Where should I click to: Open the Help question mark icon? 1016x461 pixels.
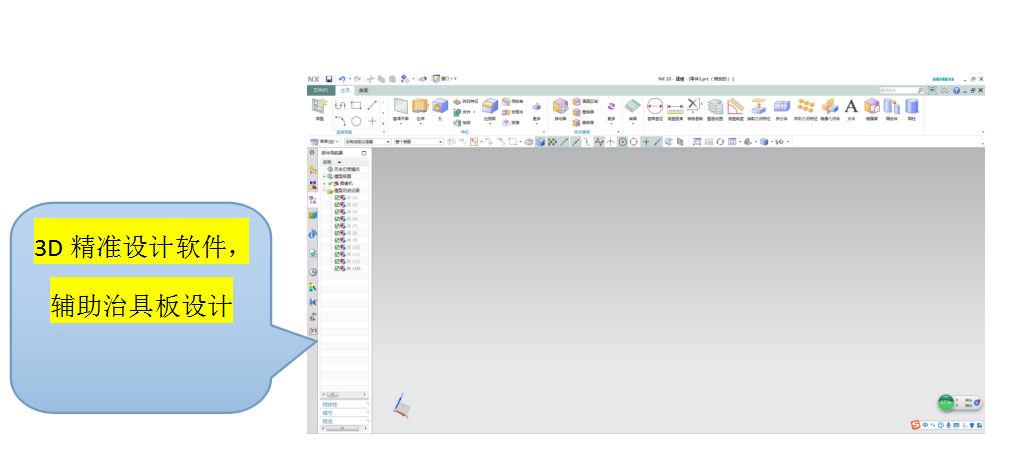(956, 90)
